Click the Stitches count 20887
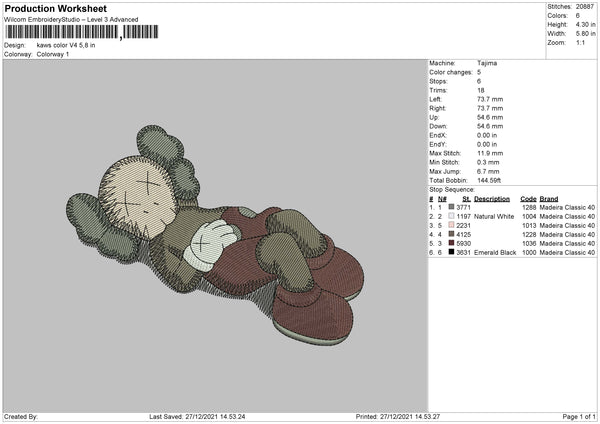Image resolution: width=600 pixels, height=424 pixels. coord(586,8)
